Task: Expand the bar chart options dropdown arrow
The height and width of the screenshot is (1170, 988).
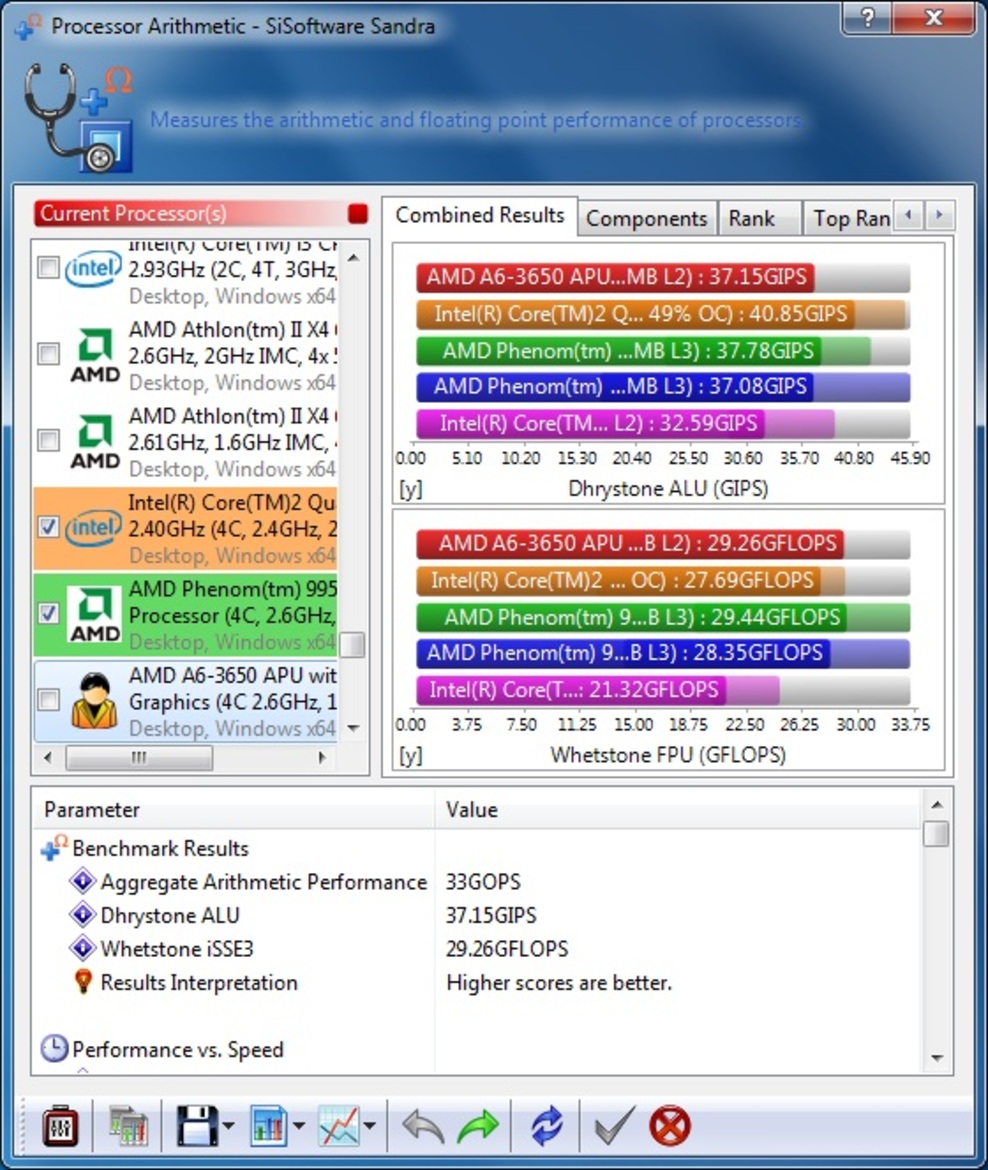Action: point(299,1126)
